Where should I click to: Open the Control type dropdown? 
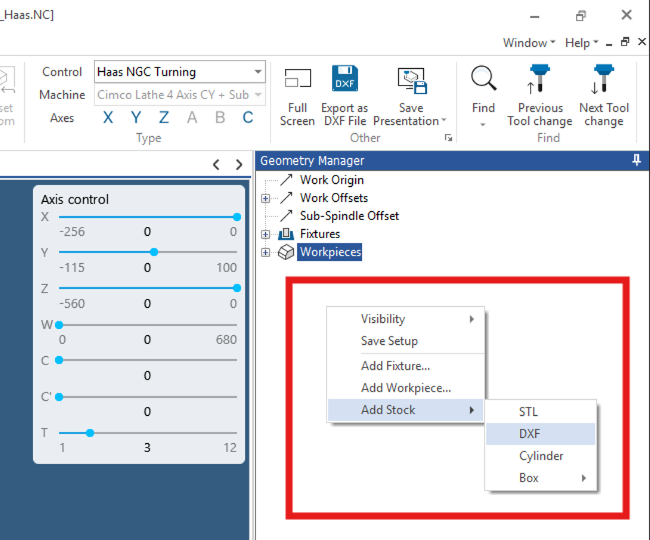click(x=258, y=72)
